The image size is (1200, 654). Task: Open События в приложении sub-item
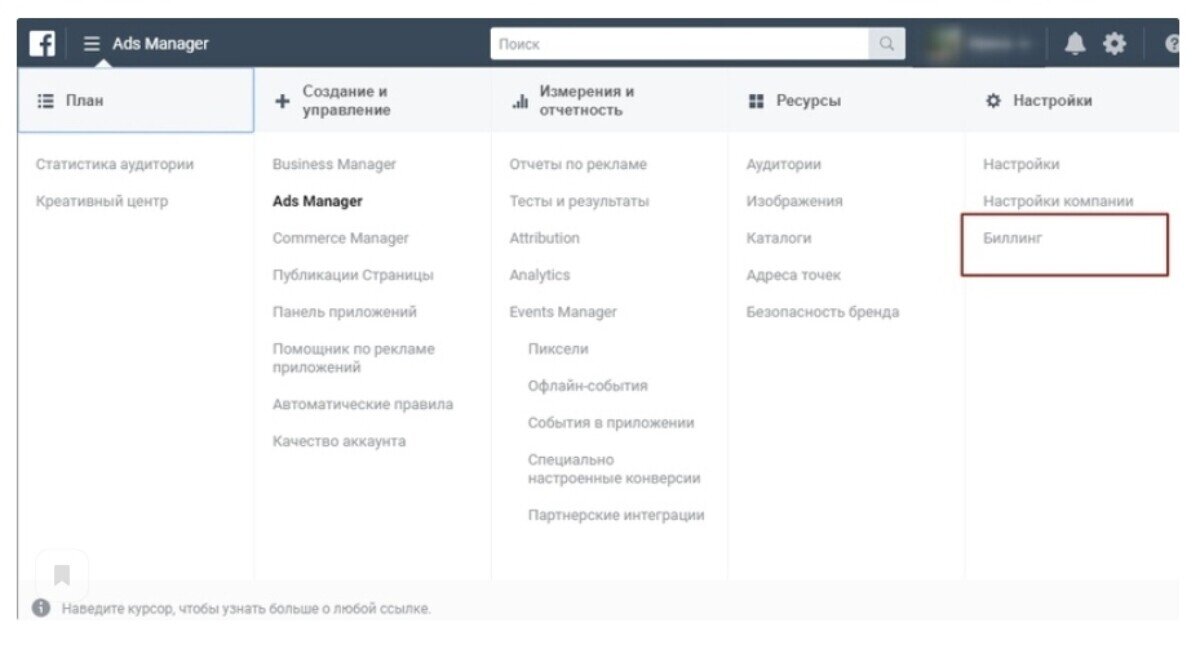[x=611, y=423]
